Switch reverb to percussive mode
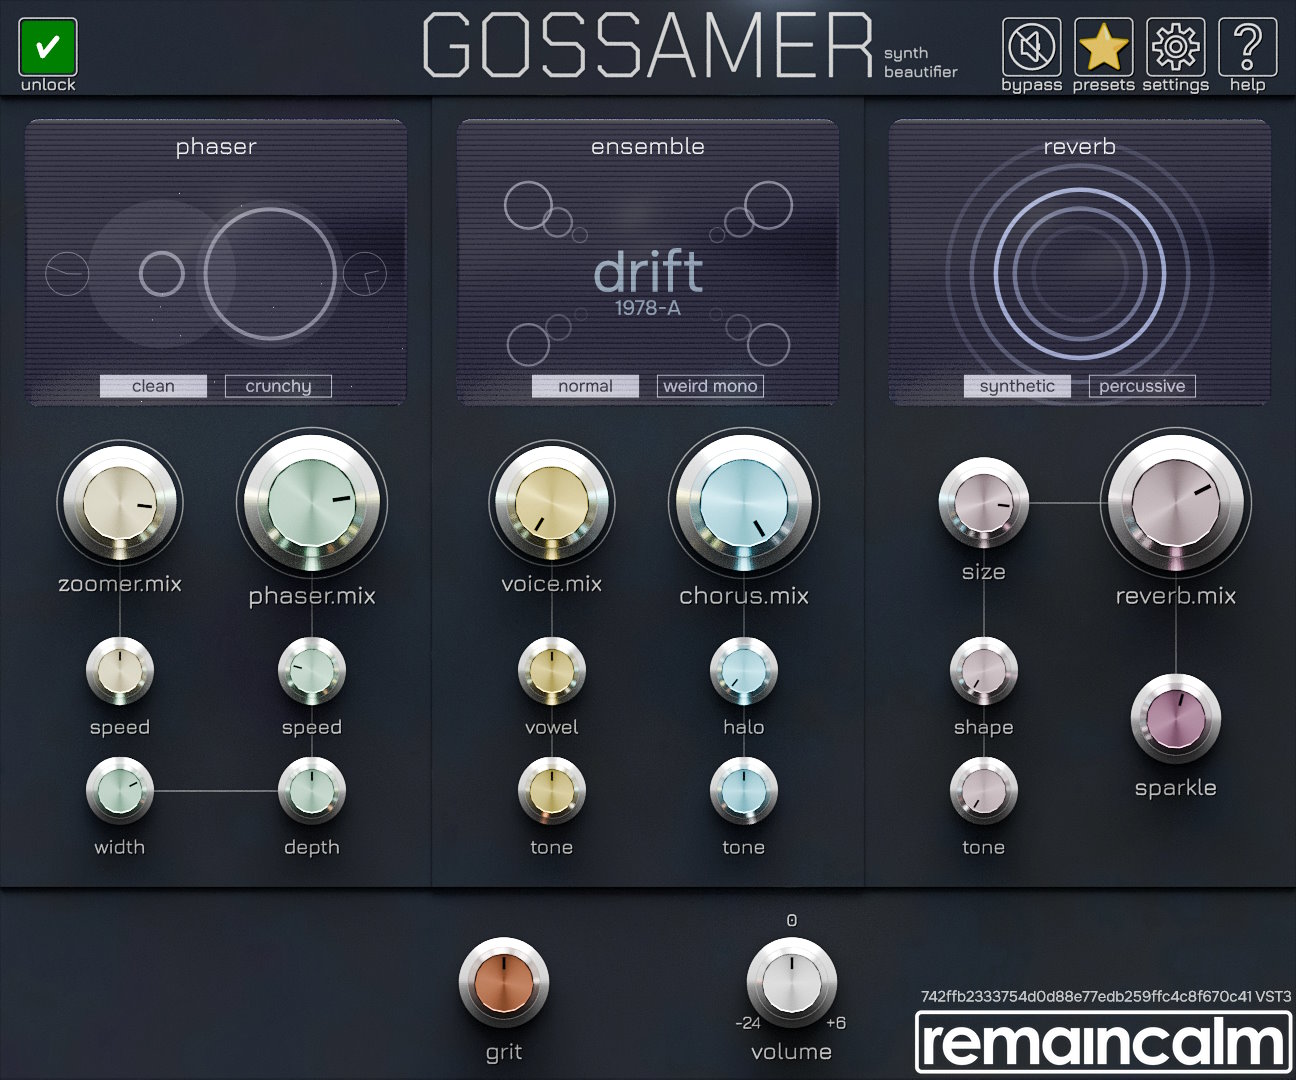Image resolution: width=1296 pixels, height=1080 pixels. point(1142,386)
